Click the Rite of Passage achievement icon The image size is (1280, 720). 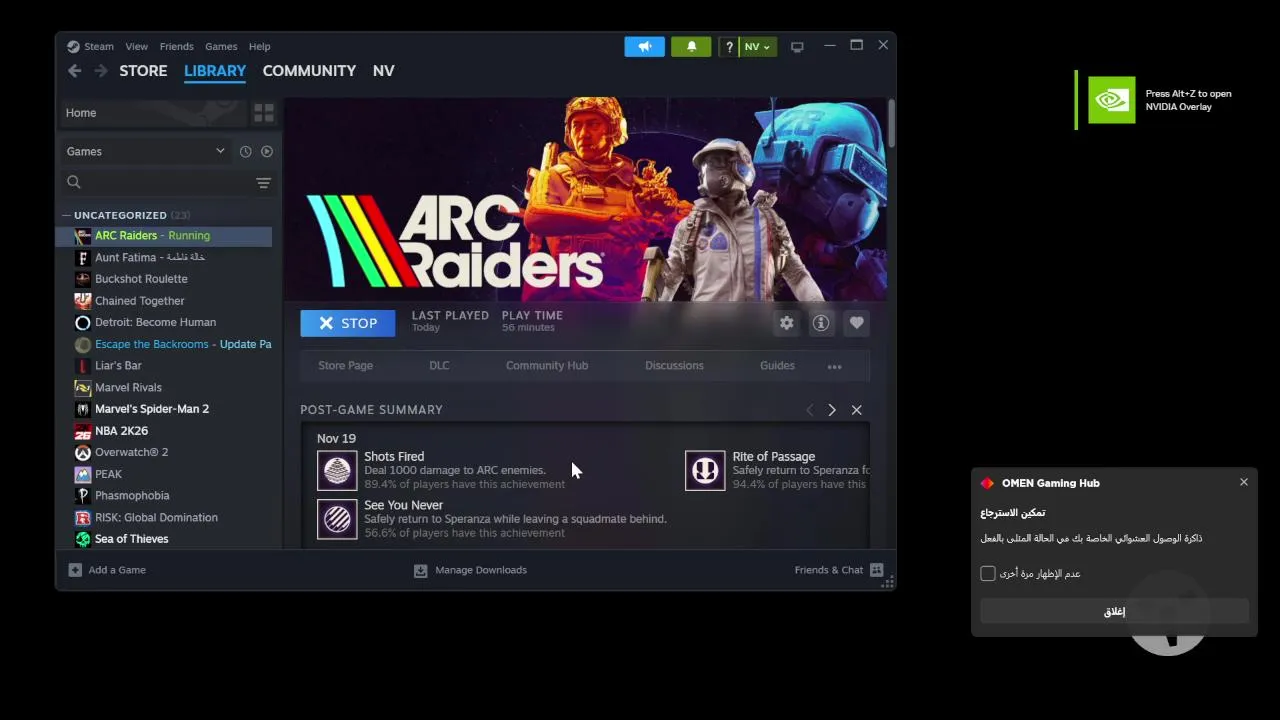[705, 470]
